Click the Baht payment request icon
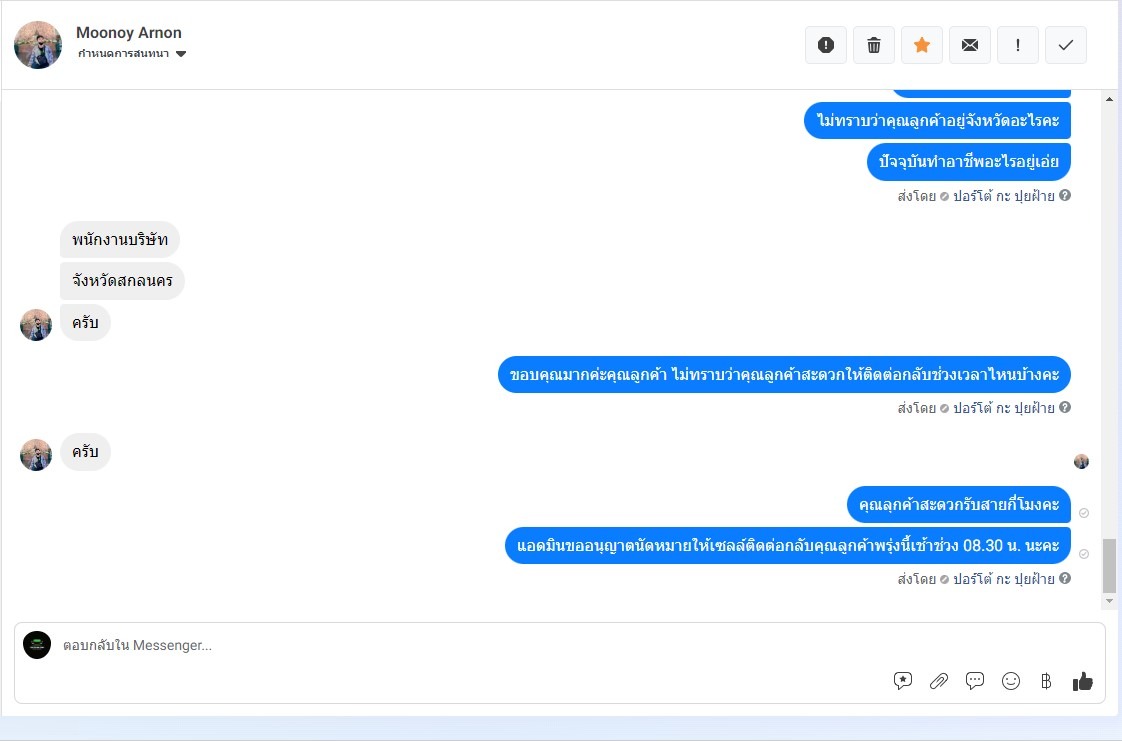Image resolution: width=1122 pixels, height=741 pixels. tap(1045, 681)
